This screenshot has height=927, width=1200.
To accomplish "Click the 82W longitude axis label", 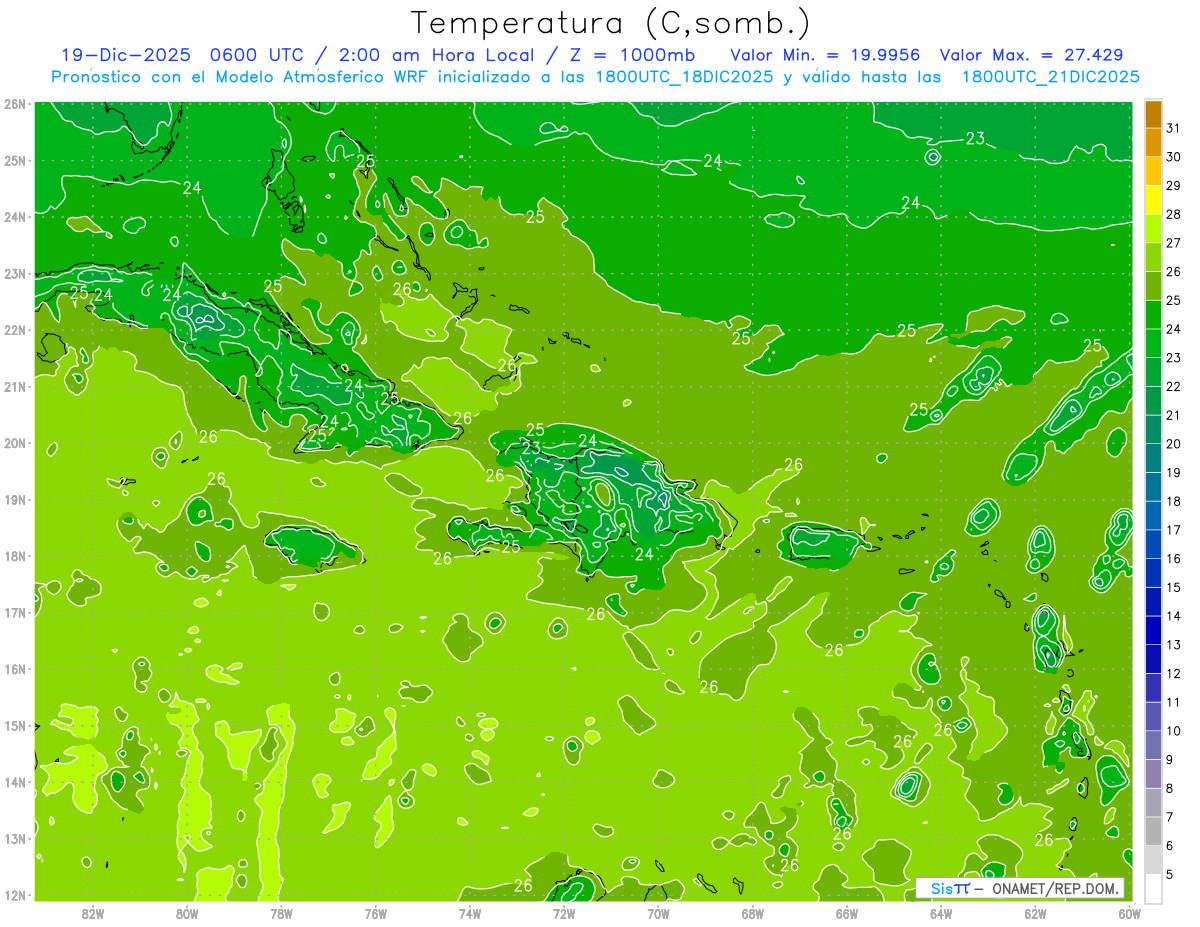I will tap(93, 913).
